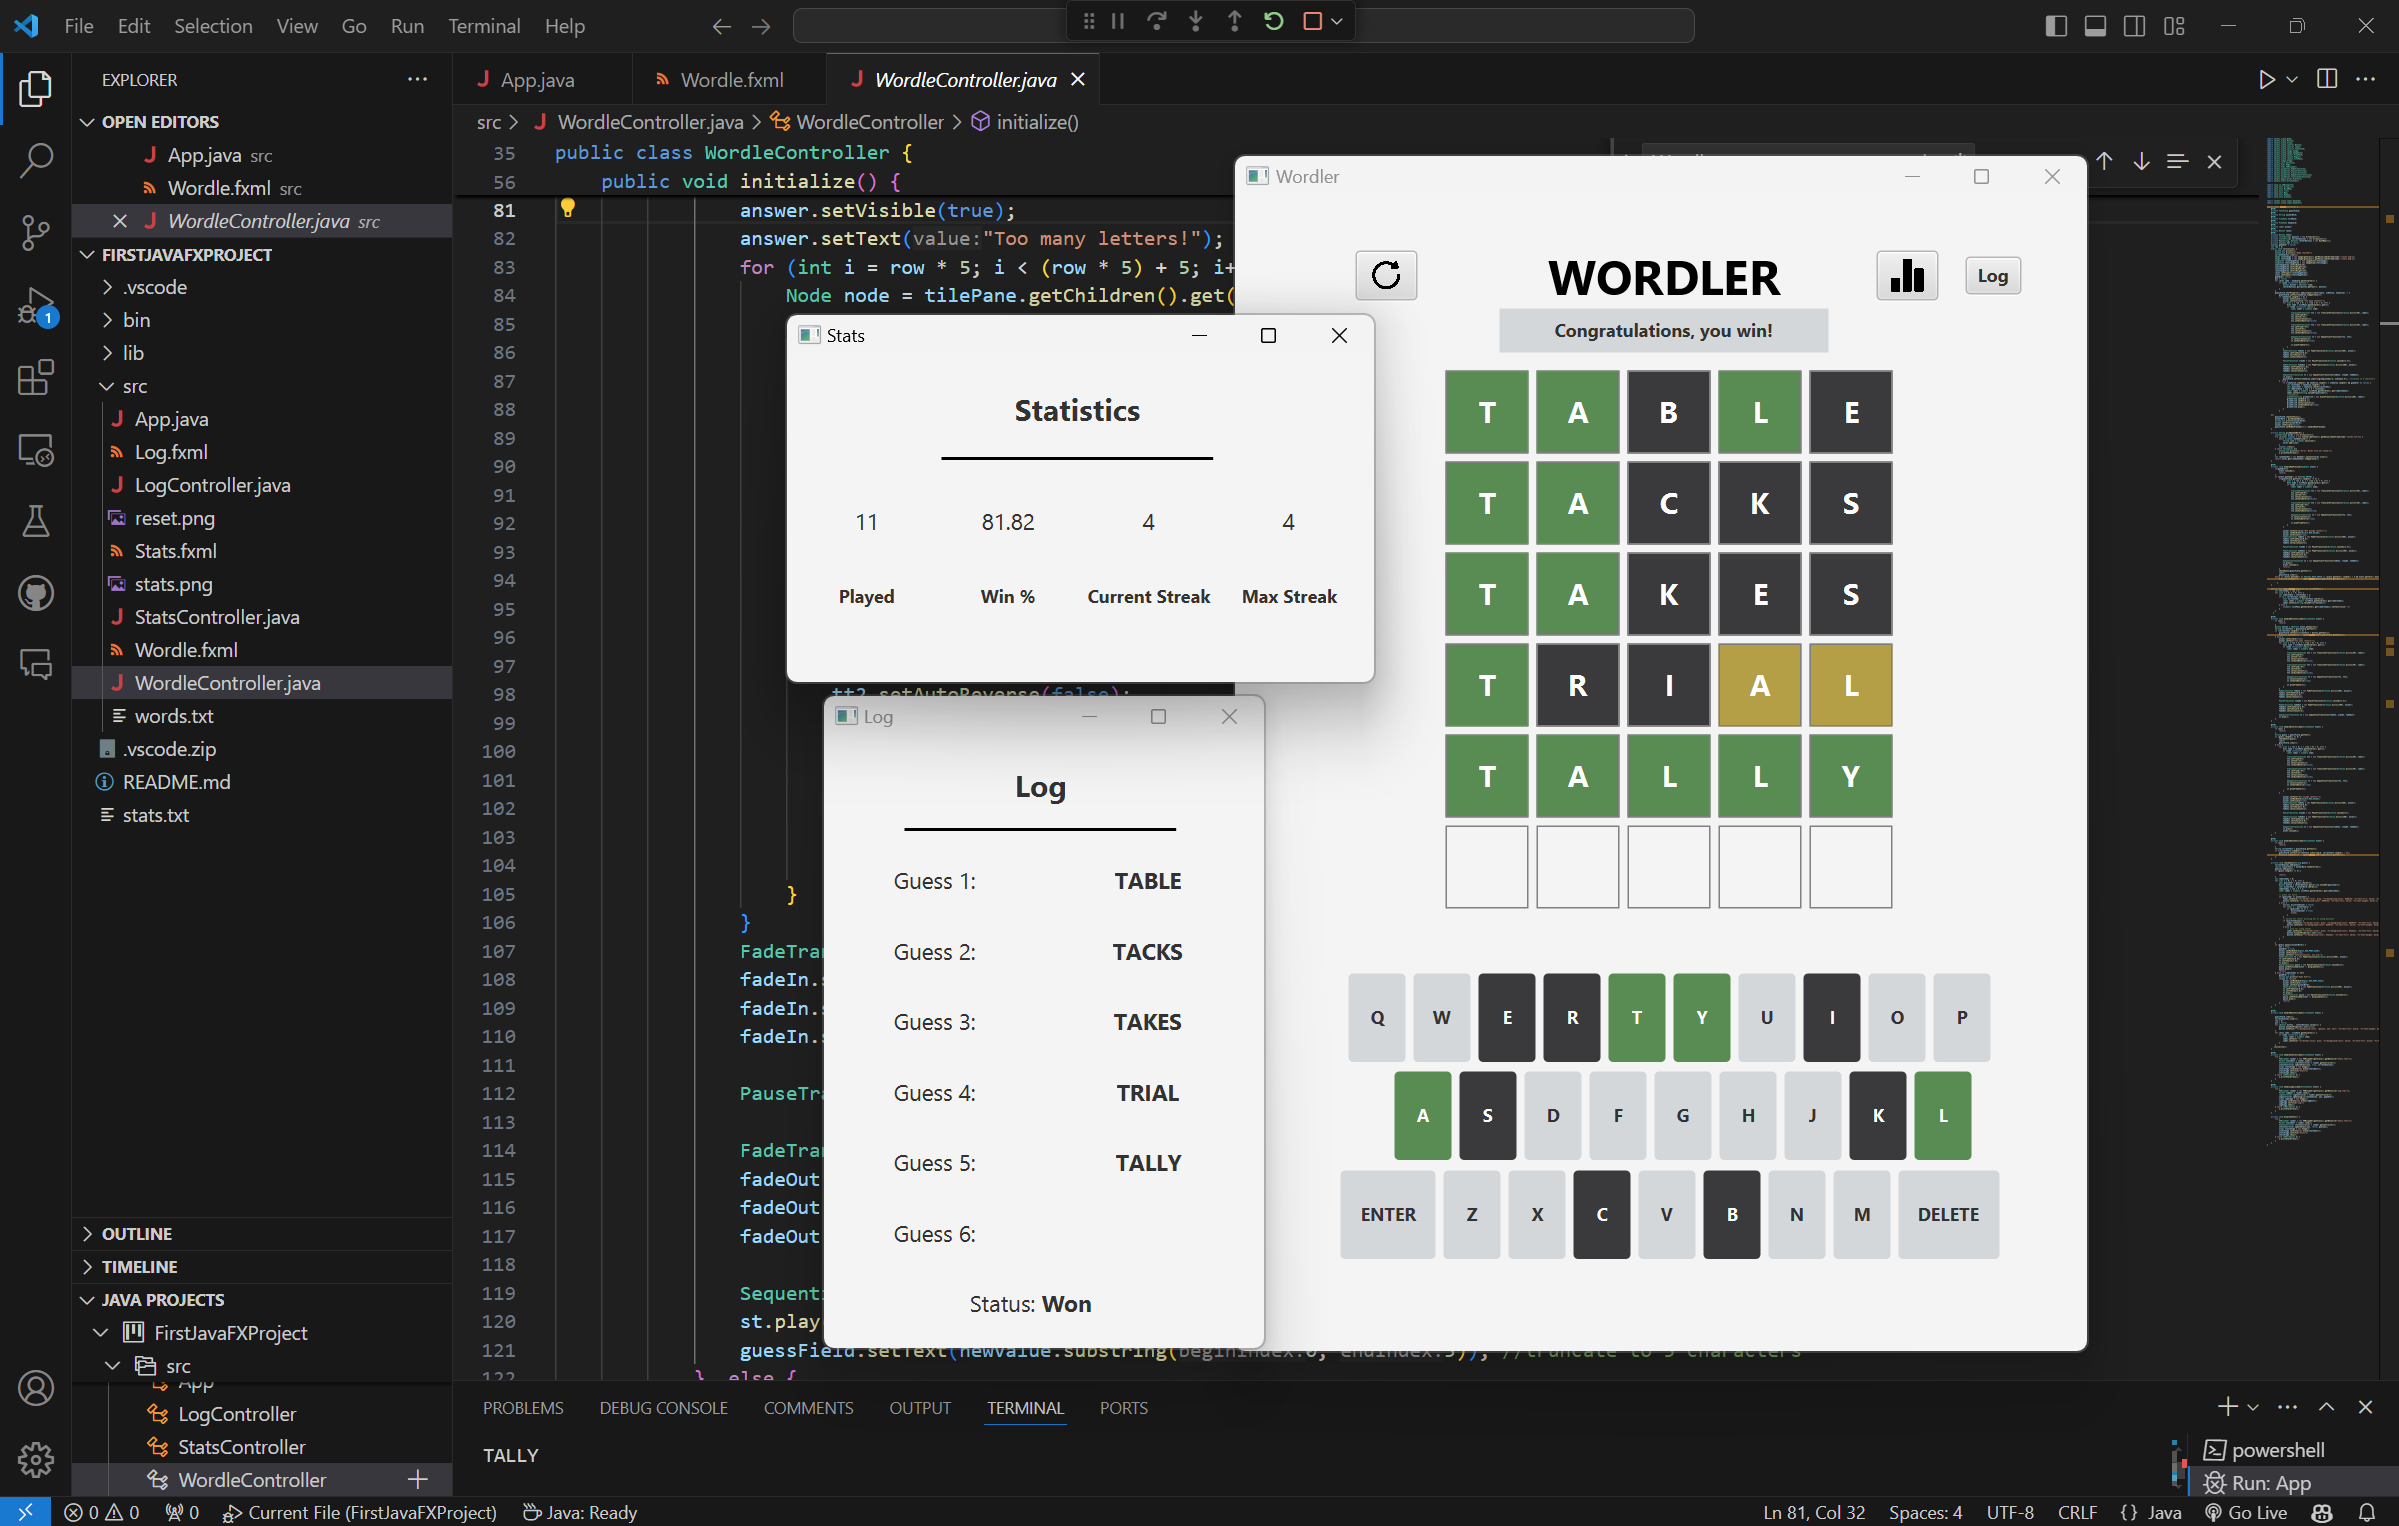This screenshot has width=2399, height=1526.
Task: Pause the debug session
Action: point(1118,21)
